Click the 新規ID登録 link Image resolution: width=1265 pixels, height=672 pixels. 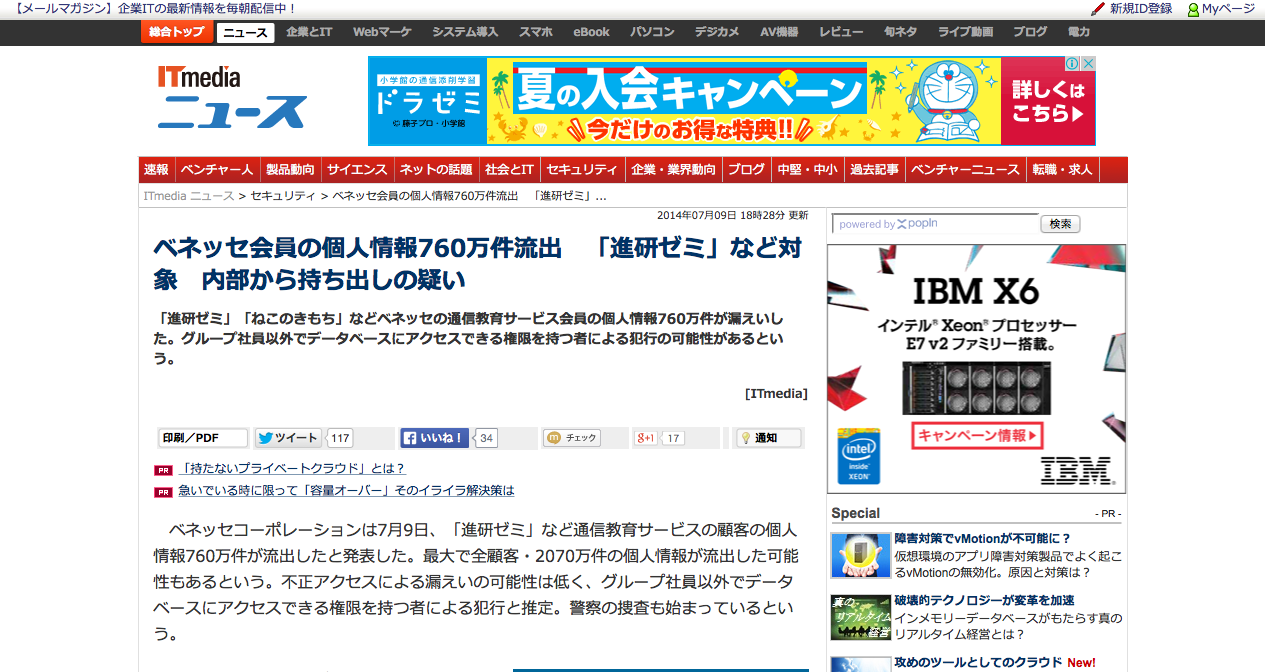click(x=1141, y=9)
